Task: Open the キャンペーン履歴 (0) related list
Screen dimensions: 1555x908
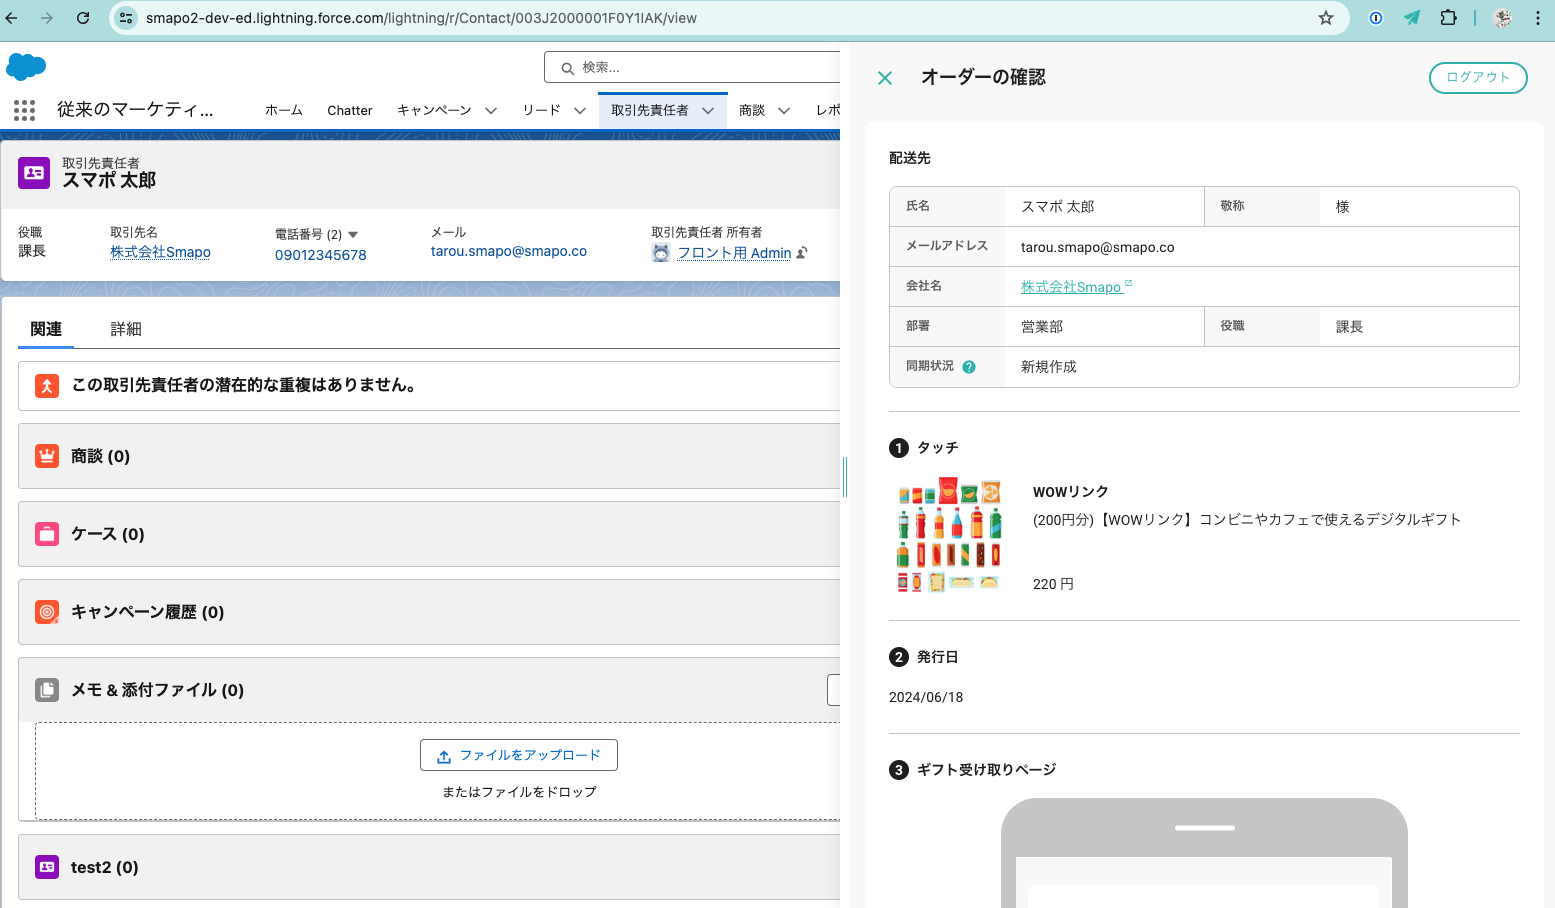Action: [147, 612]
